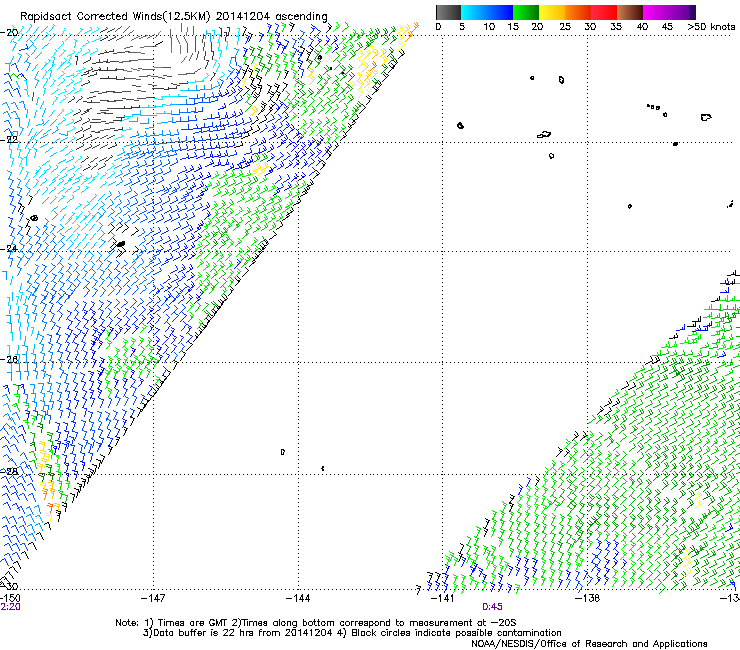Click the yellow 20-25 knots legend swatch
This screenshot has width=740, height=650.
click(552, 12)
